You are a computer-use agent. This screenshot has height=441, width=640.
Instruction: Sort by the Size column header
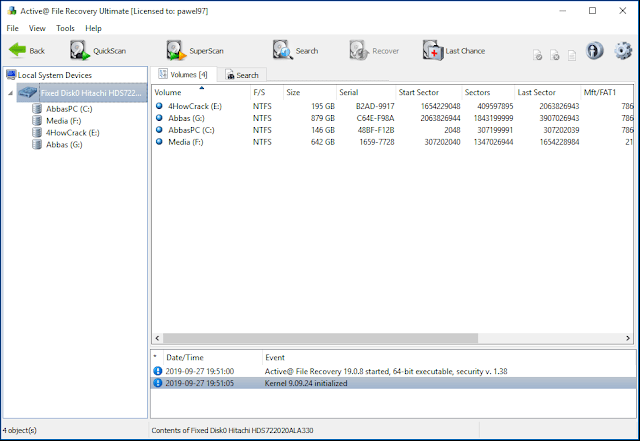pos(309,92)
